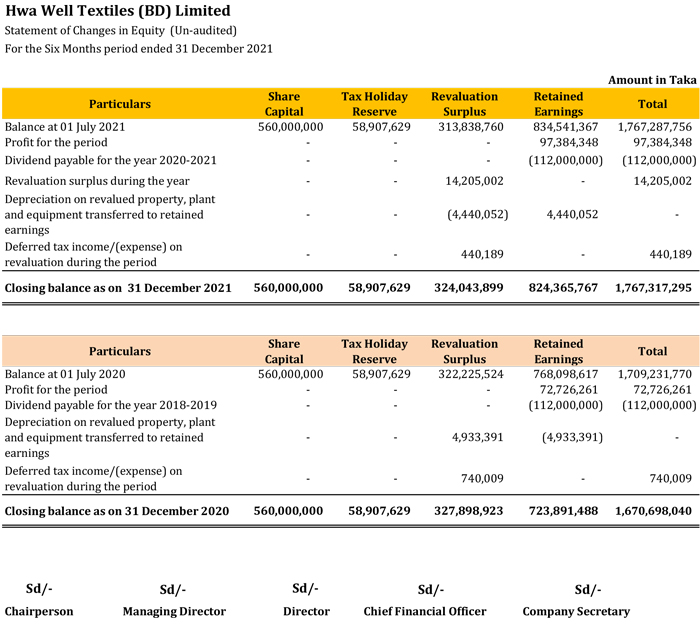Click the Chief Financial Officer signature label

coord(425,611)
